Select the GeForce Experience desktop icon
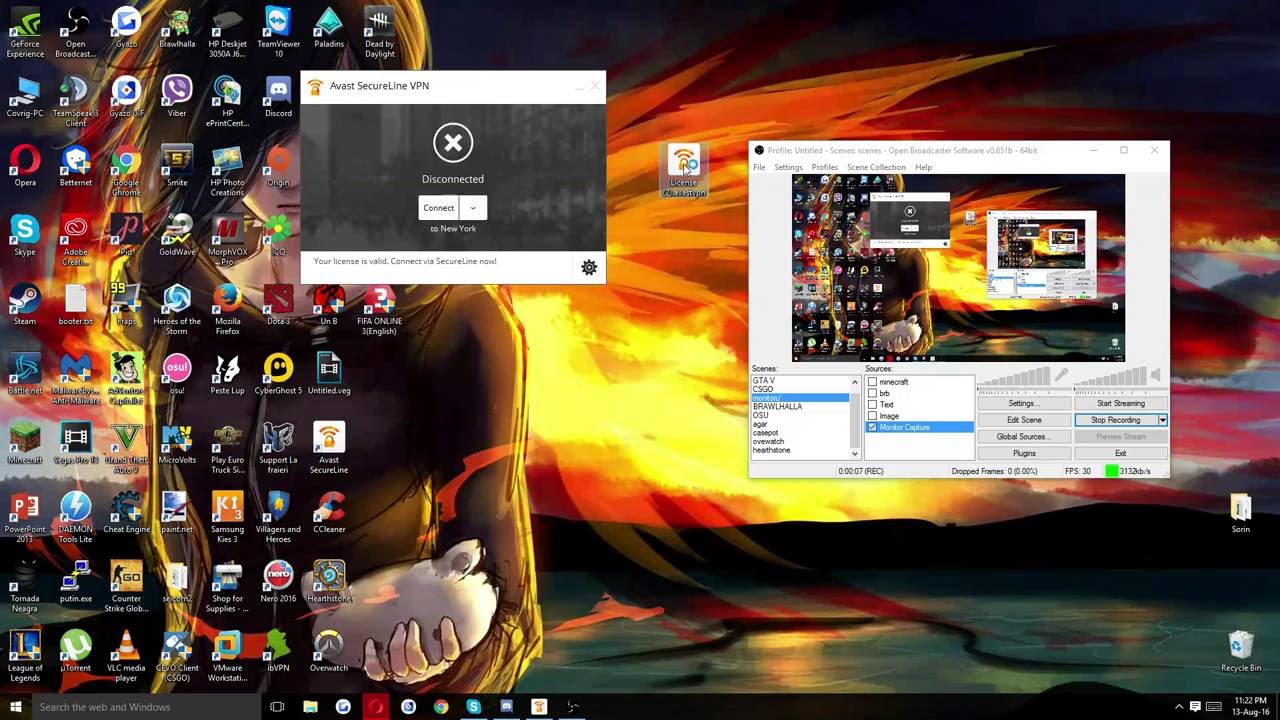1280x720 pixels. [x=25, y=34]
